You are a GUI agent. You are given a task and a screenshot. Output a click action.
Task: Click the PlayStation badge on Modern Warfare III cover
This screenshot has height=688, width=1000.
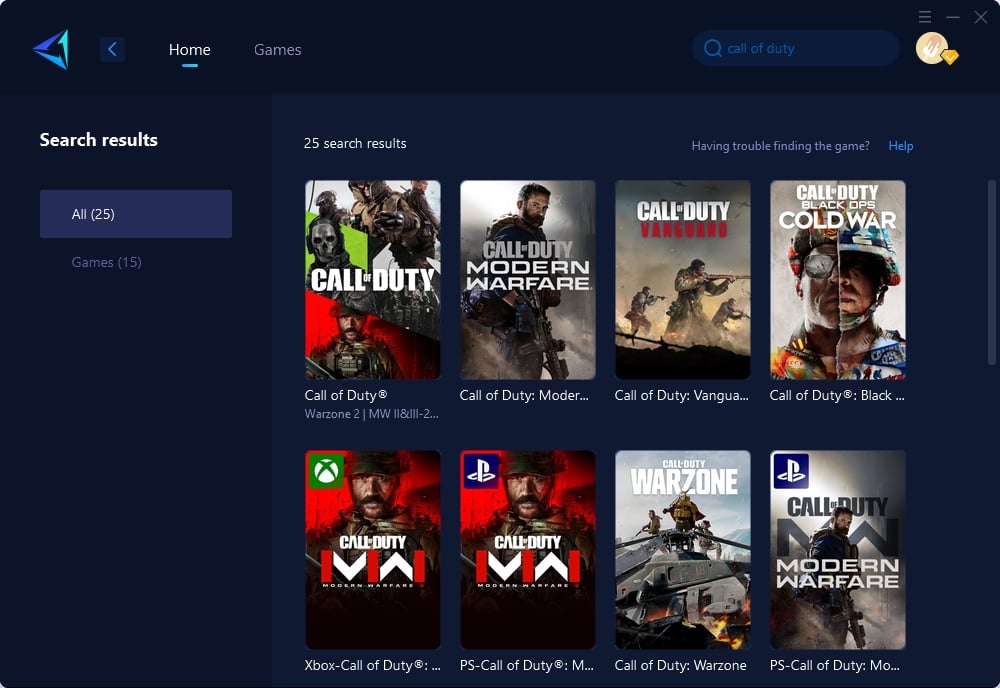pyautogui.click(x=481, y=471)
